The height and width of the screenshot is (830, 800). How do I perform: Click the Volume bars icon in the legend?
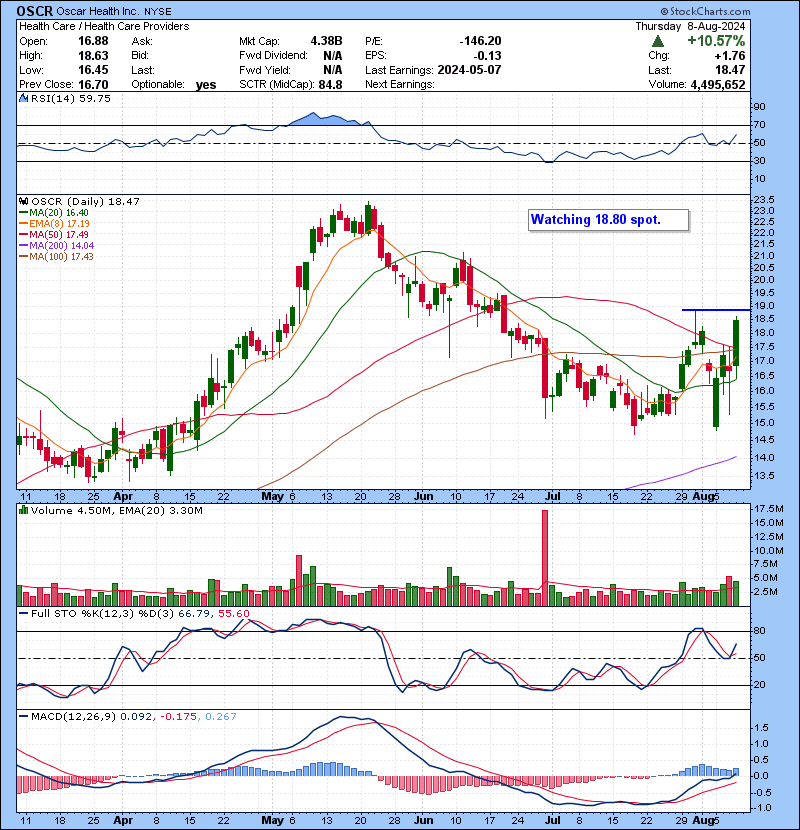coord(24,510)
